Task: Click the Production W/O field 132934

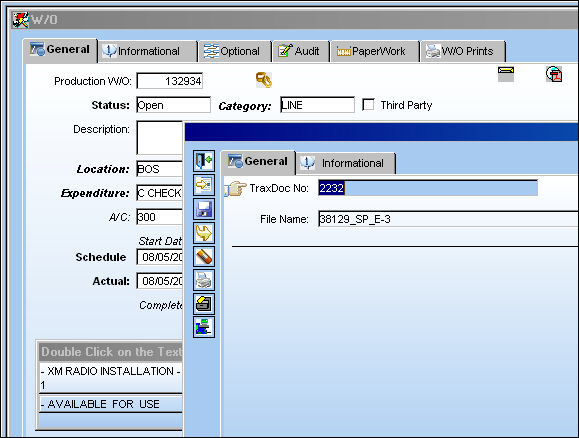Action: pos(170,81)
